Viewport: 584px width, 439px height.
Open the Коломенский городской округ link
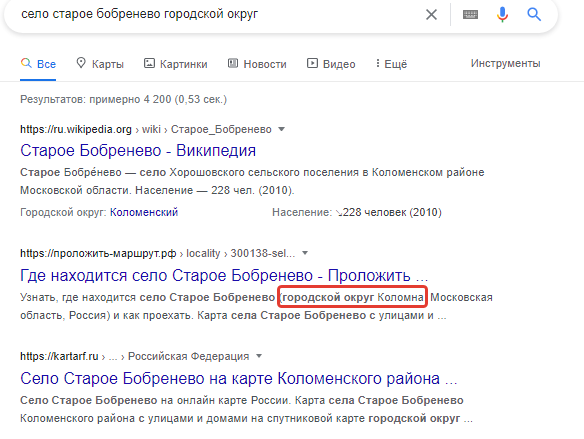[x=144, y=212]
